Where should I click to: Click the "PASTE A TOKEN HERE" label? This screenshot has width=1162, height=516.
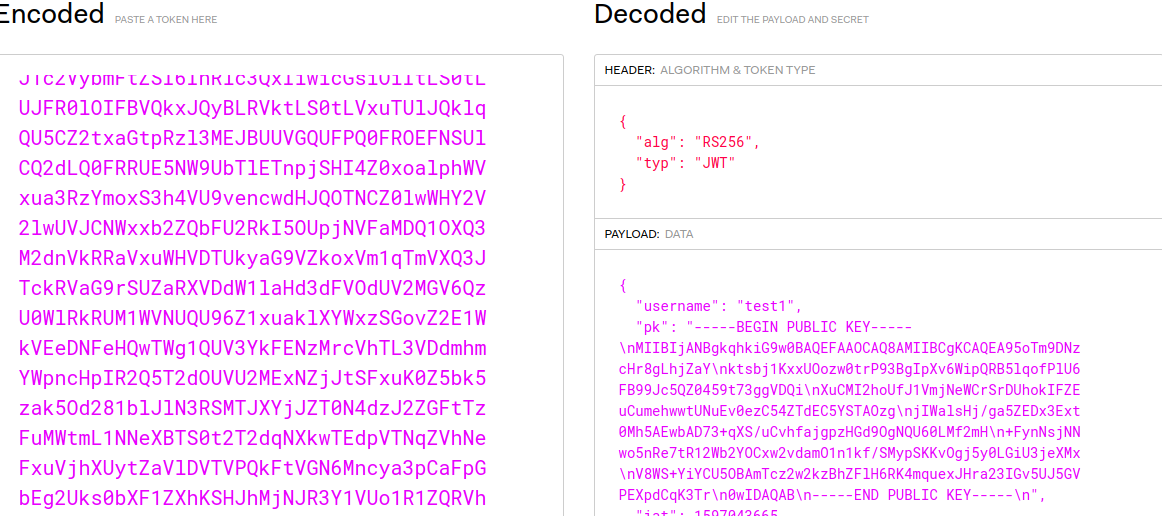click(x=166, y=20)
